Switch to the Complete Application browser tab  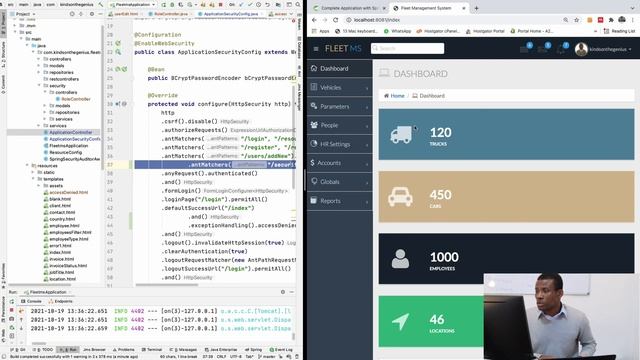pyautogui.click(x=348, y=8)
